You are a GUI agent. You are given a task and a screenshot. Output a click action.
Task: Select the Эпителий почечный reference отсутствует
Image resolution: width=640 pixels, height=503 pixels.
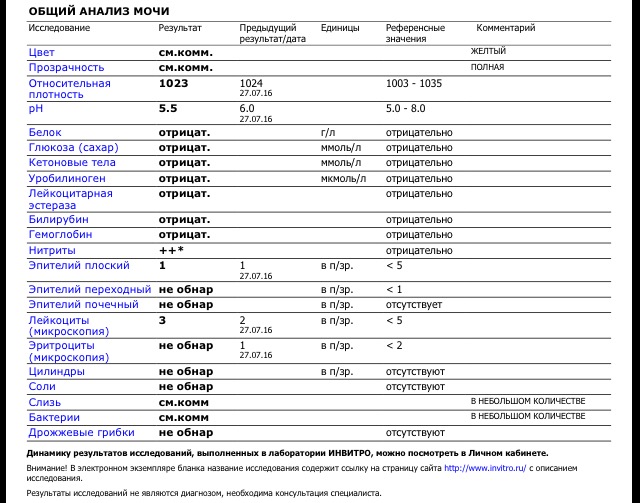point(414,305)
